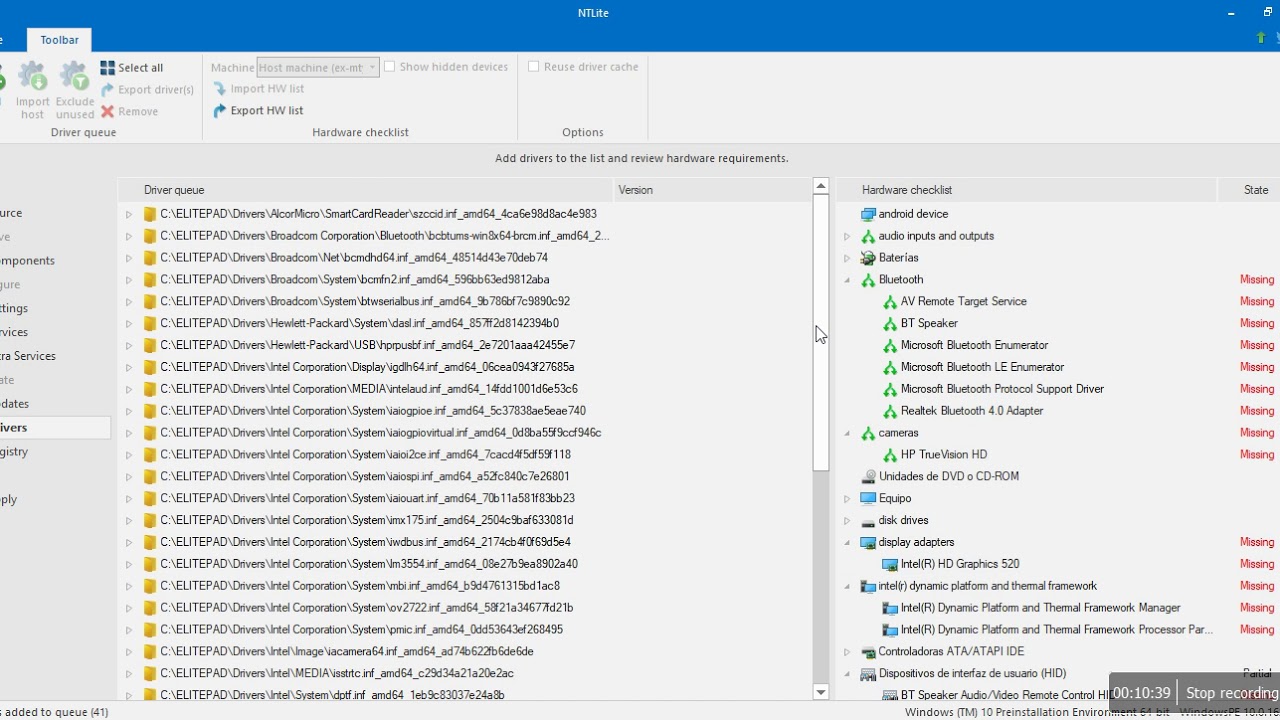Click the android device icon
This screenshot has height=720, width=1280.
pos(868,214)
